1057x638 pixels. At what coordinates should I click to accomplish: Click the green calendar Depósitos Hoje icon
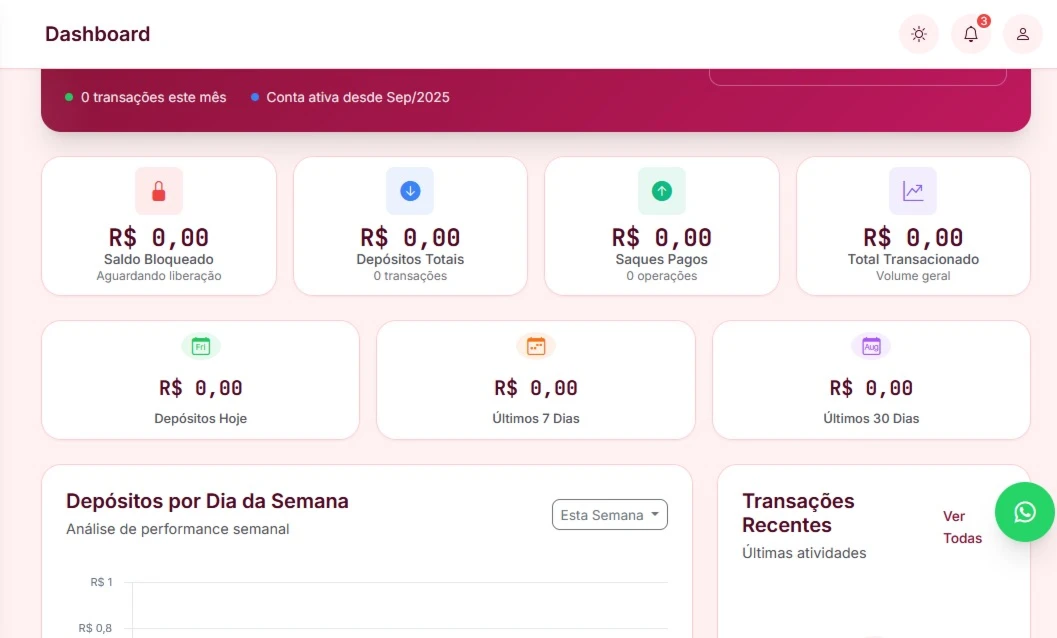pos(200,347)
